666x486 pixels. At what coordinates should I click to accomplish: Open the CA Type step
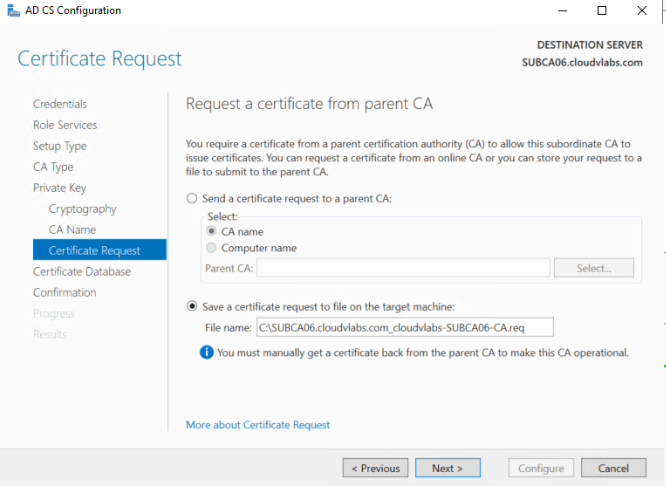[x=53, y=167]
